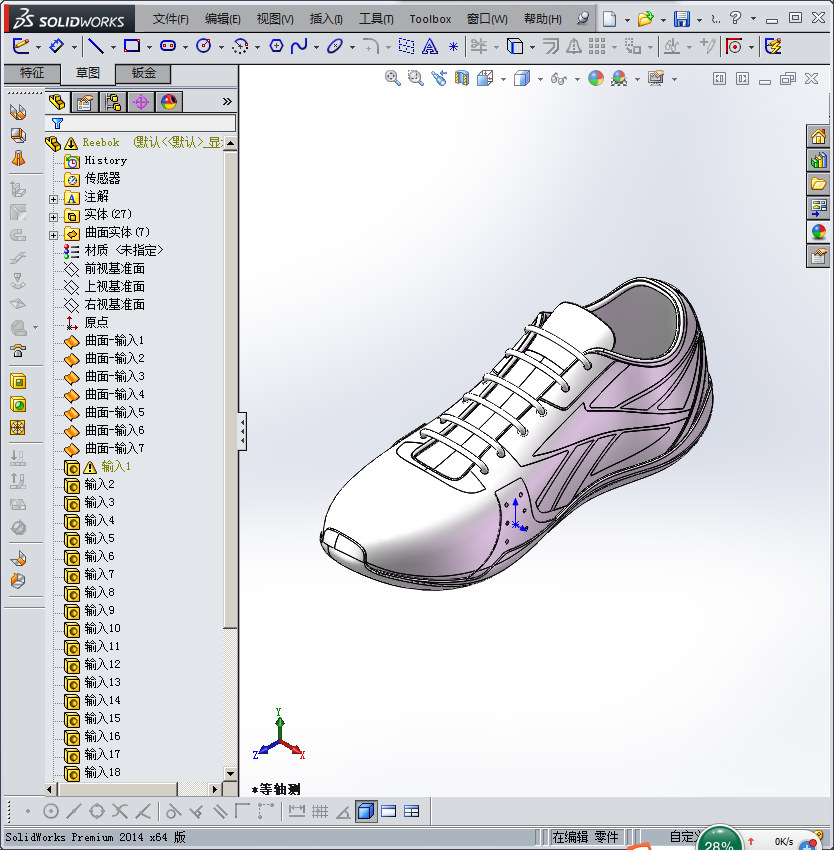This screenshot has height=850, width=834.
Task: Select the 材质 <未指定> item
Action: click(124, 250)
